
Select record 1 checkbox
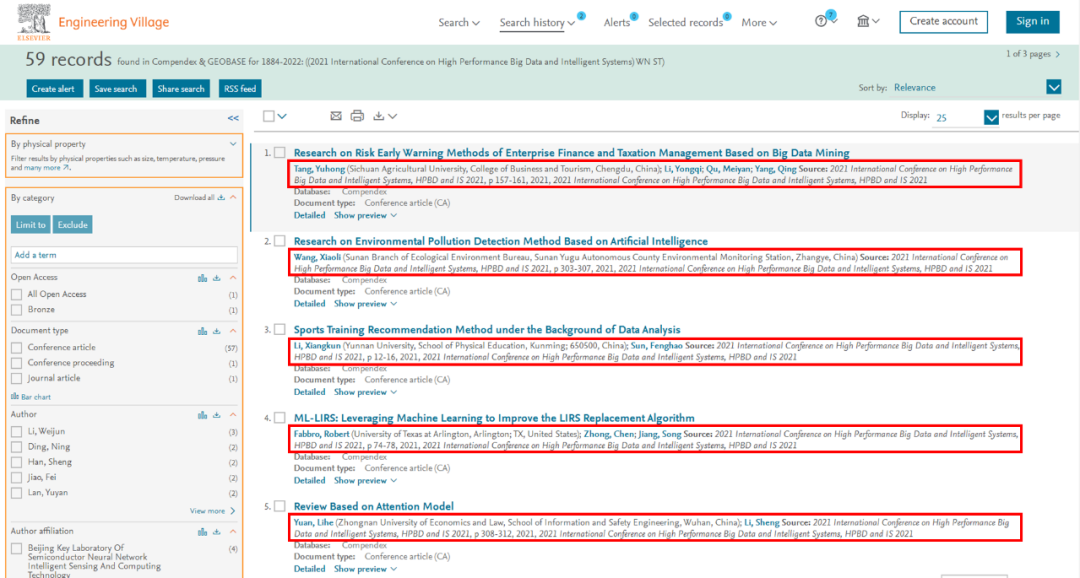[280, 152]
